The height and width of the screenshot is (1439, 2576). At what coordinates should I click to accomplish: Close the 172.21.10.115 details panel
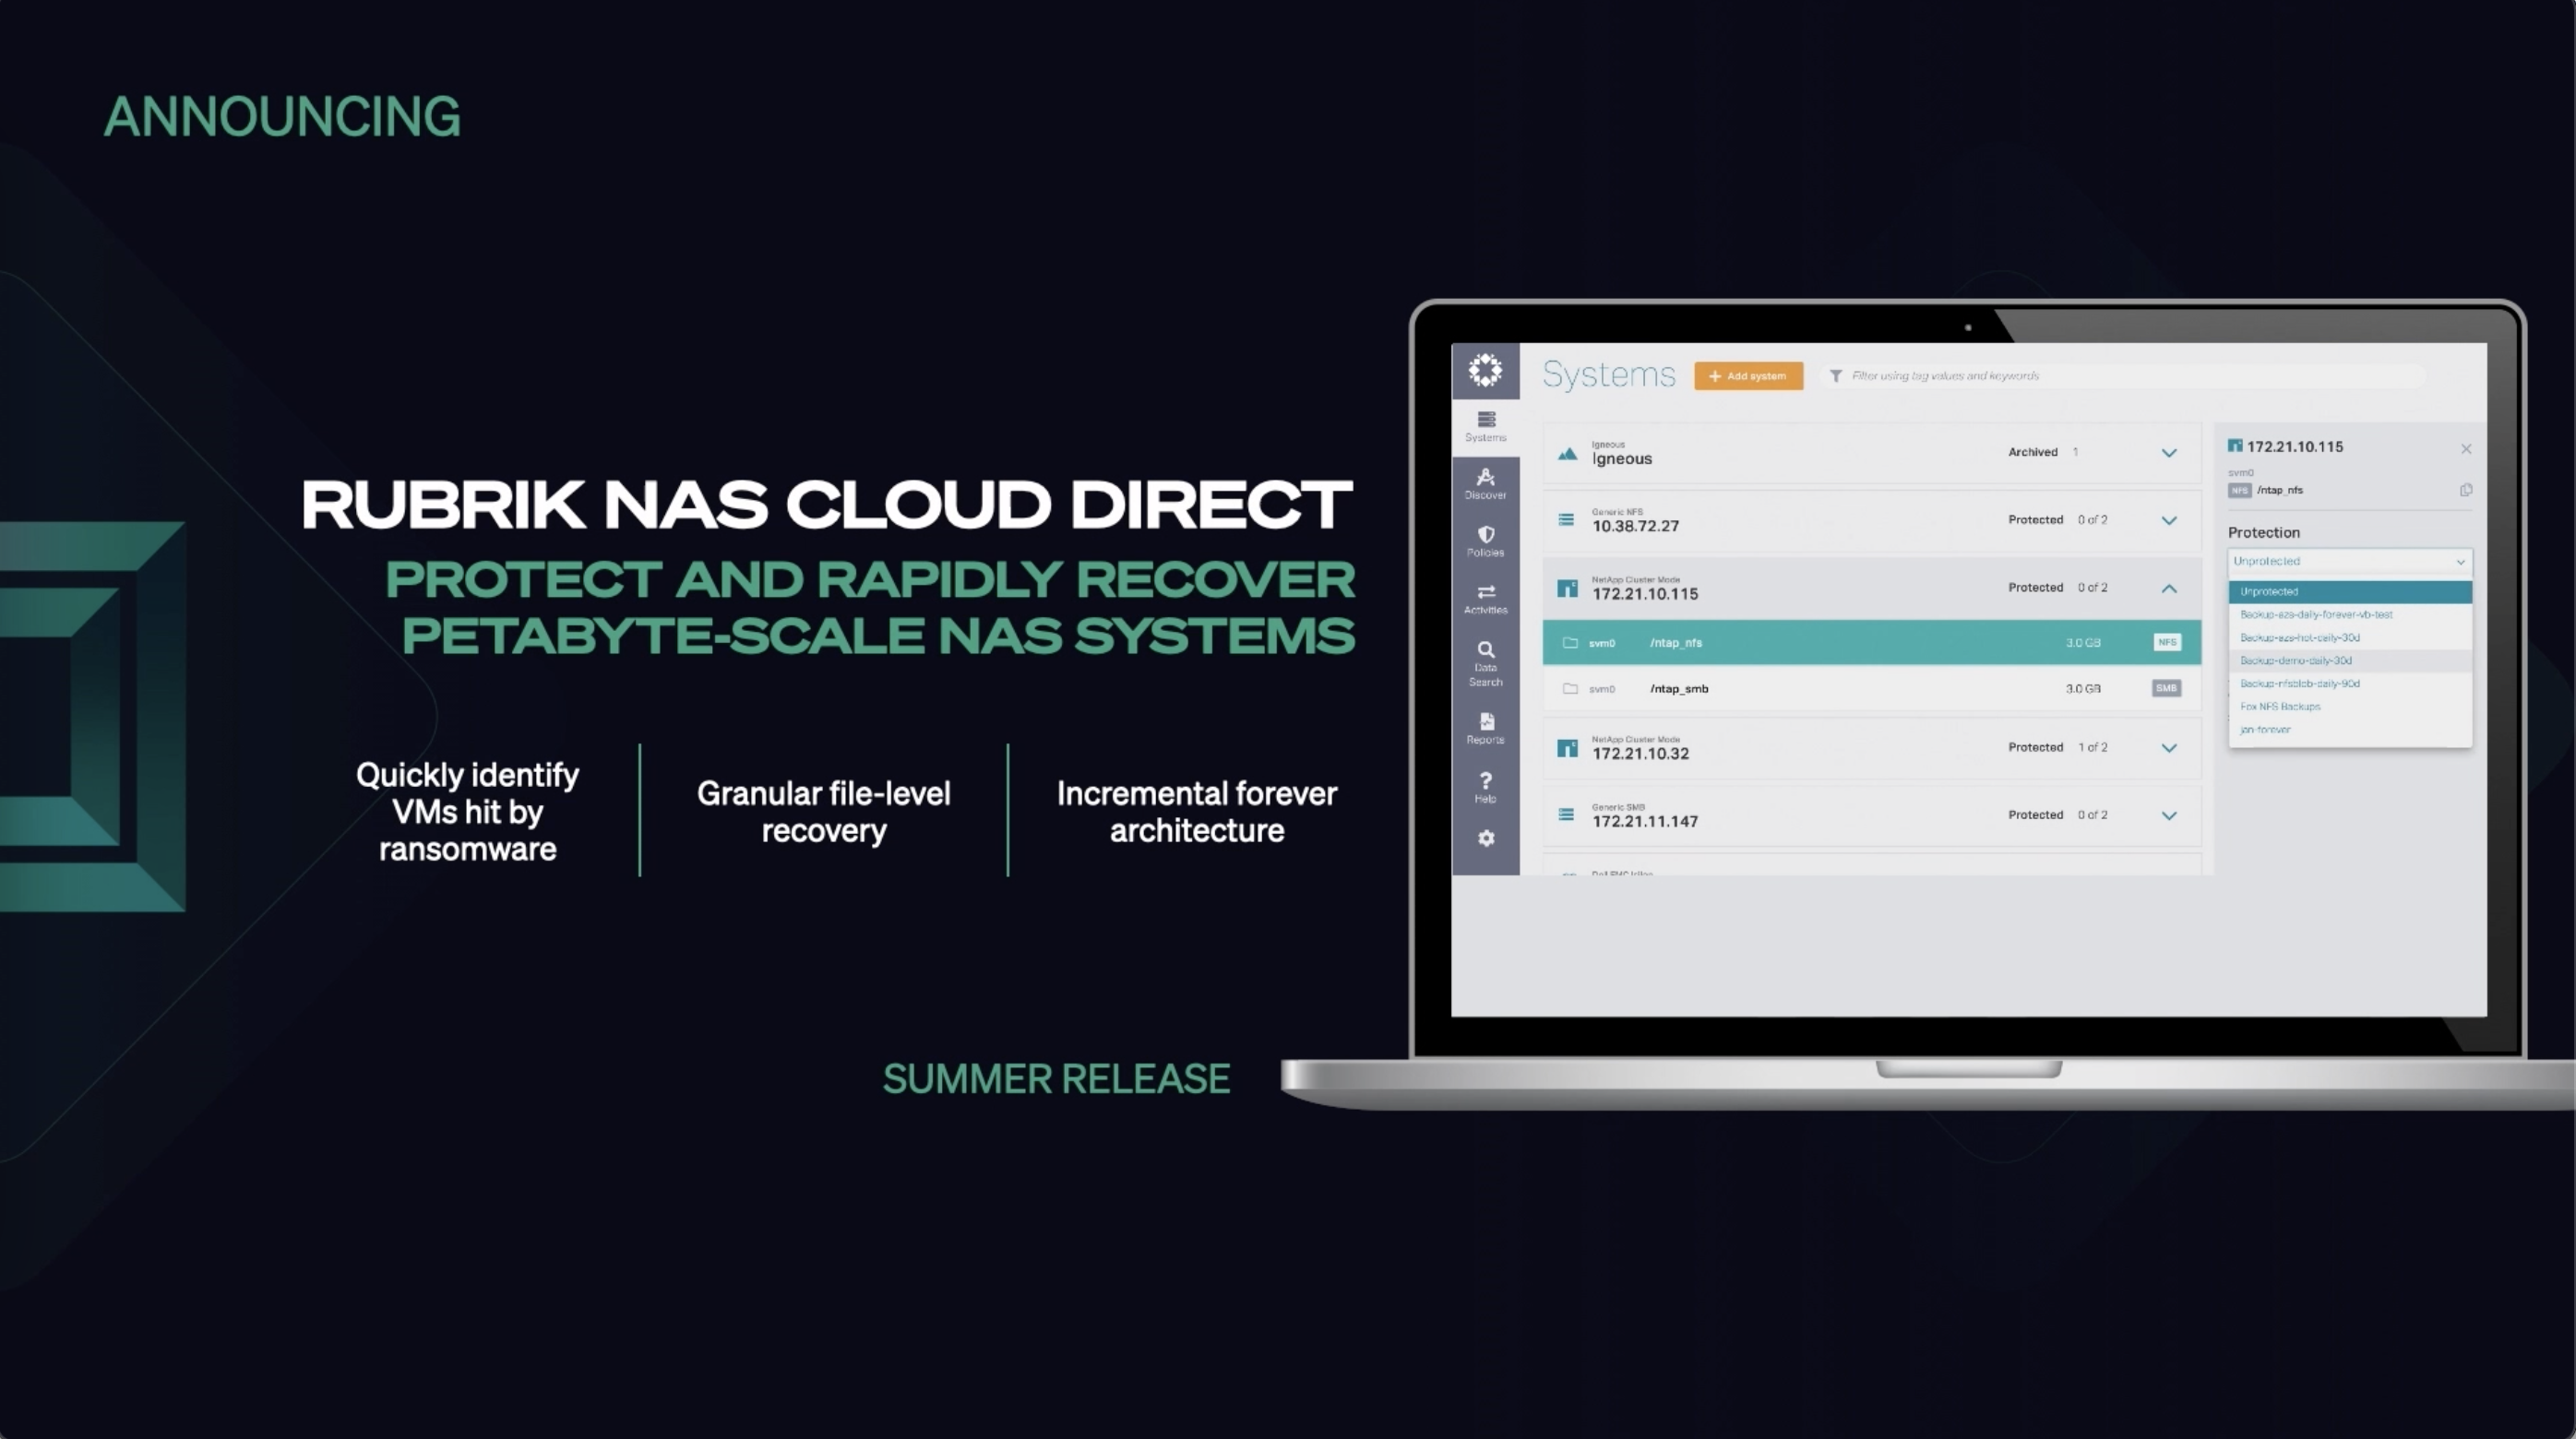(2465, 449)
